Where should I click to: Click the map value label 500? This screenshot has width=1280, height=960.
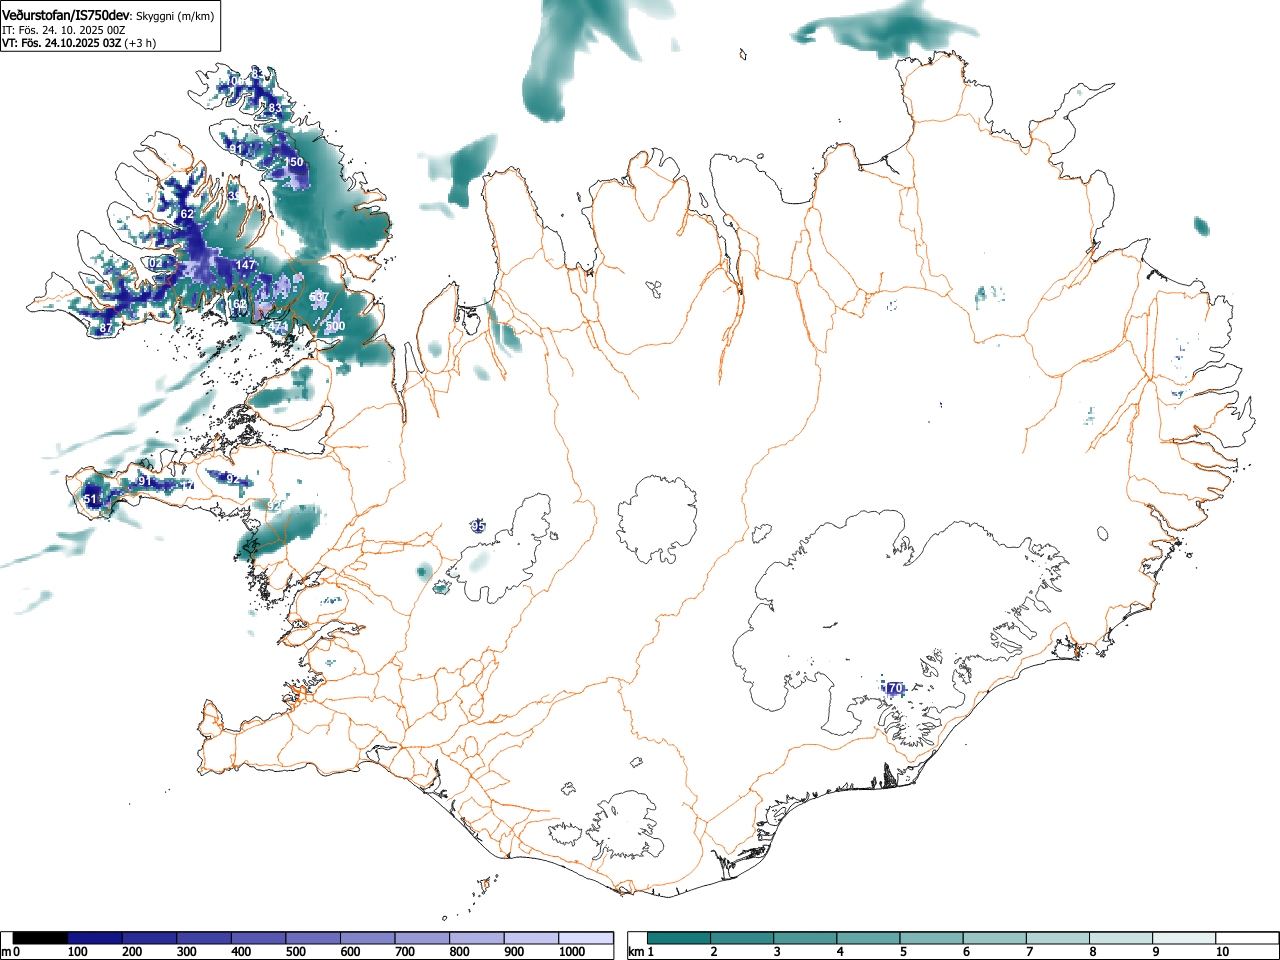(335, 326)
